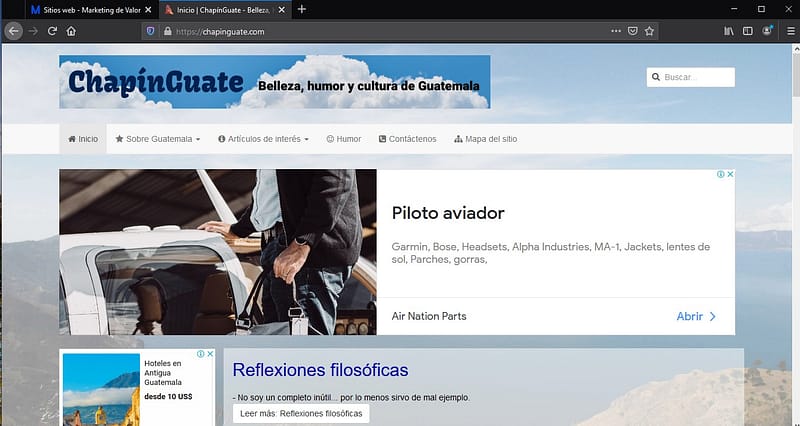Go to the browser home page
The width and height of the screenshot is (800, 426).
(x=71, y=31)
